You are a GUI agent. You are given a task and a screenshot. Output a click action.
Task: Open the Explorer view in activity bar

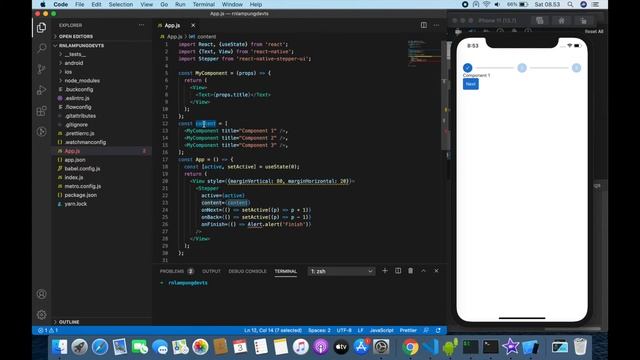tap(41, 27)
